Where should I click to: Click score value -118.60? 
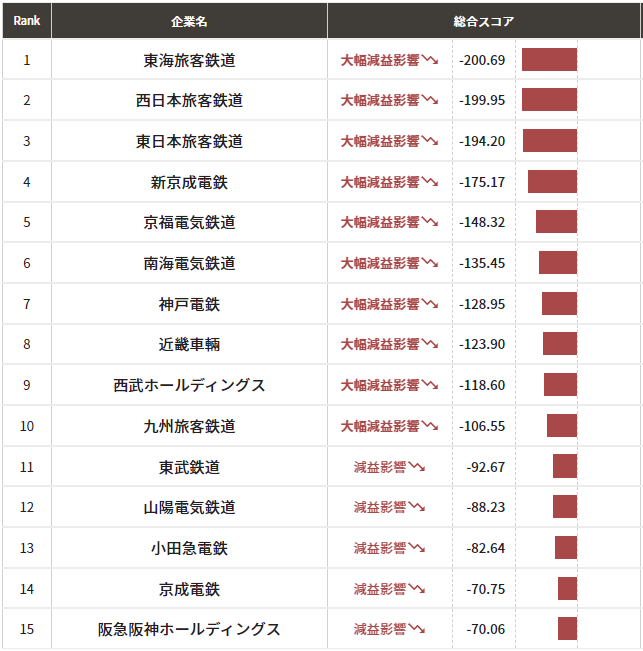click(482, 385)
